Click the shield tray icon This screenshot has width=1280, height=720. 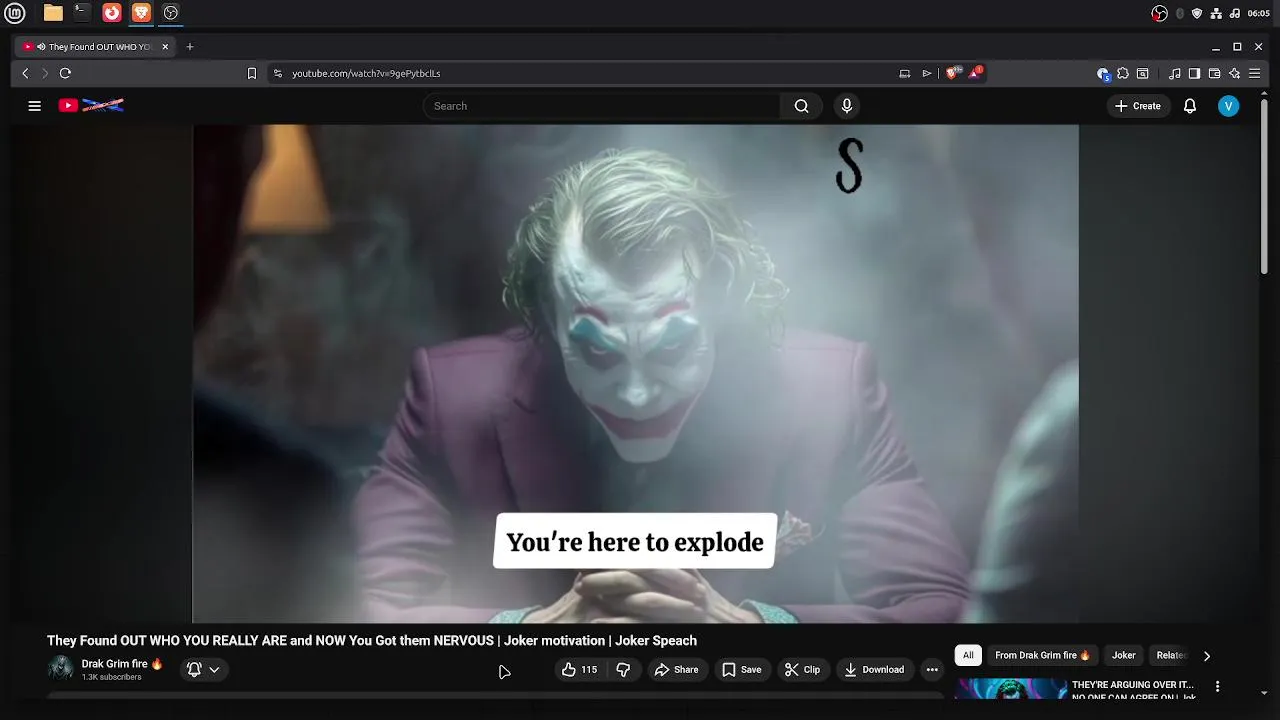(1197, 13)
